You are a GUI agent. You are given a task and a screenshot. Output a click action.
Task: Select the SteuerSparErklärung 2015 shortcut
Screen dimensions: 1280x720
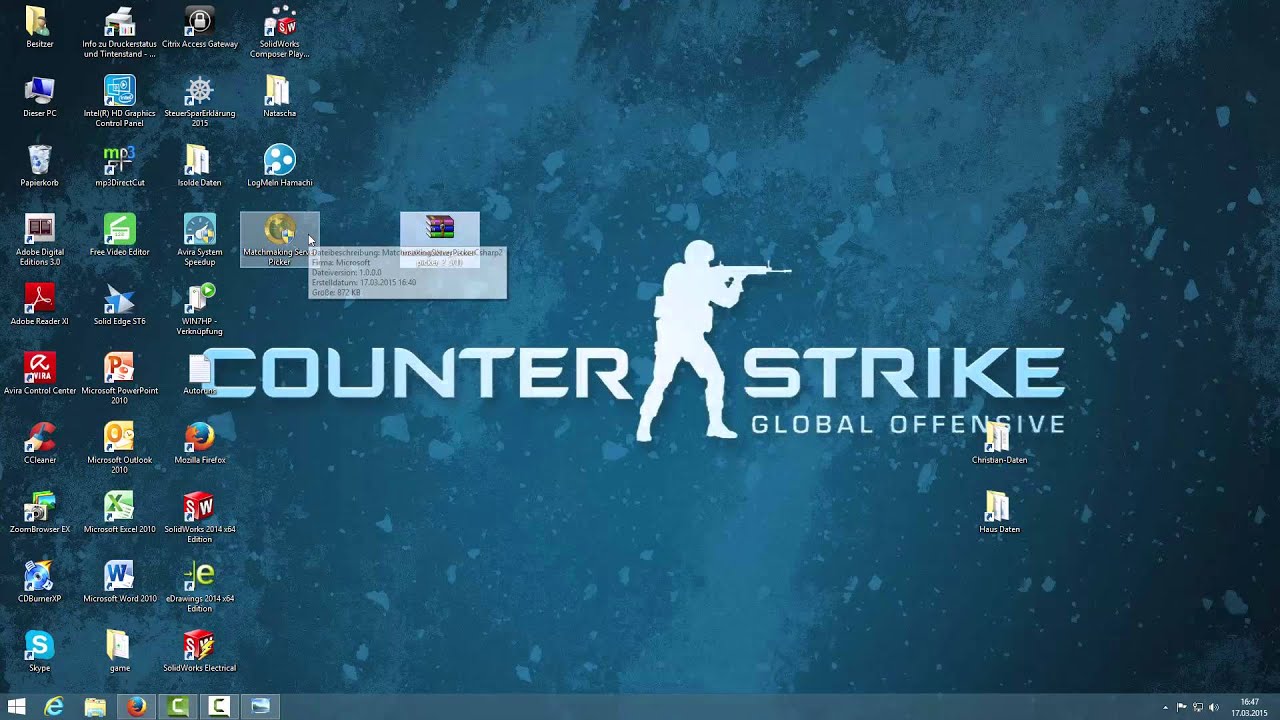tap(200, 101)
